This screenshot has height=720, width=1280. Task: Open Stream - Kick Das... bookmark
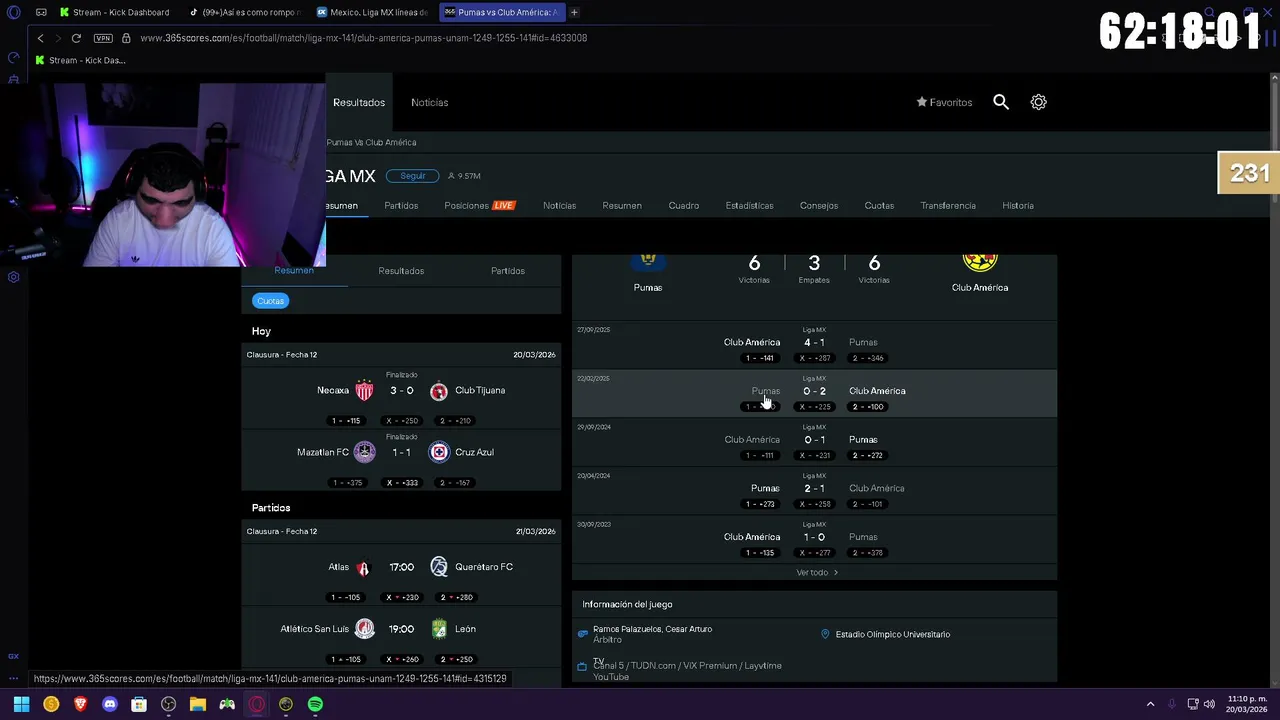[80, 60]
